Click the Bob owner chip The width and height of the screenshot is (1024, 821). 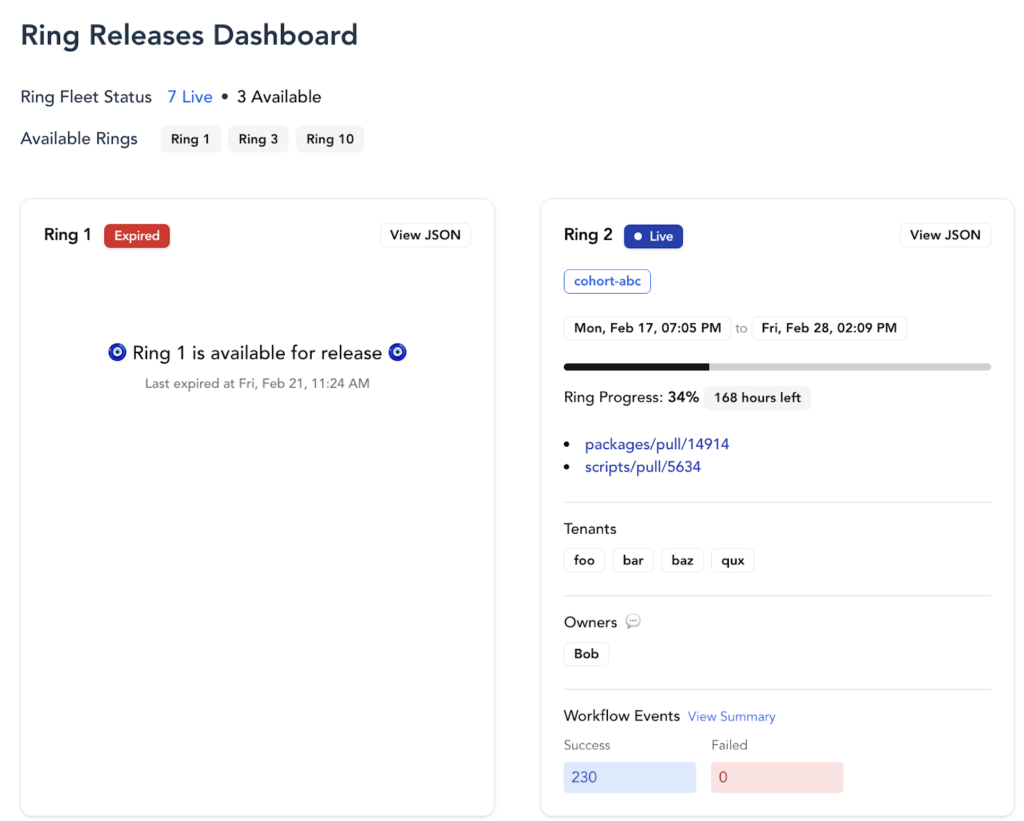pyautogui.click(x=586, y=653)
